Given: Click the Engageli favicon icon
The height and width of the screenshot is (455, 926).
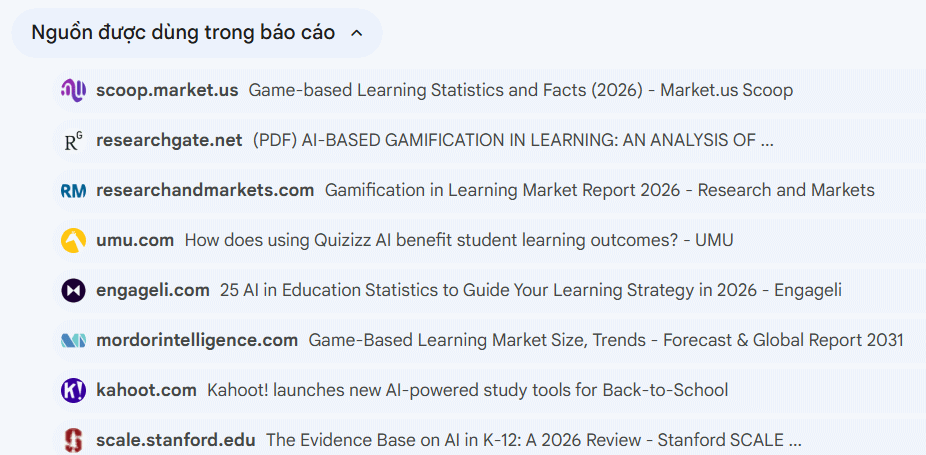Looking at the screenshot, I should (73, 290).
